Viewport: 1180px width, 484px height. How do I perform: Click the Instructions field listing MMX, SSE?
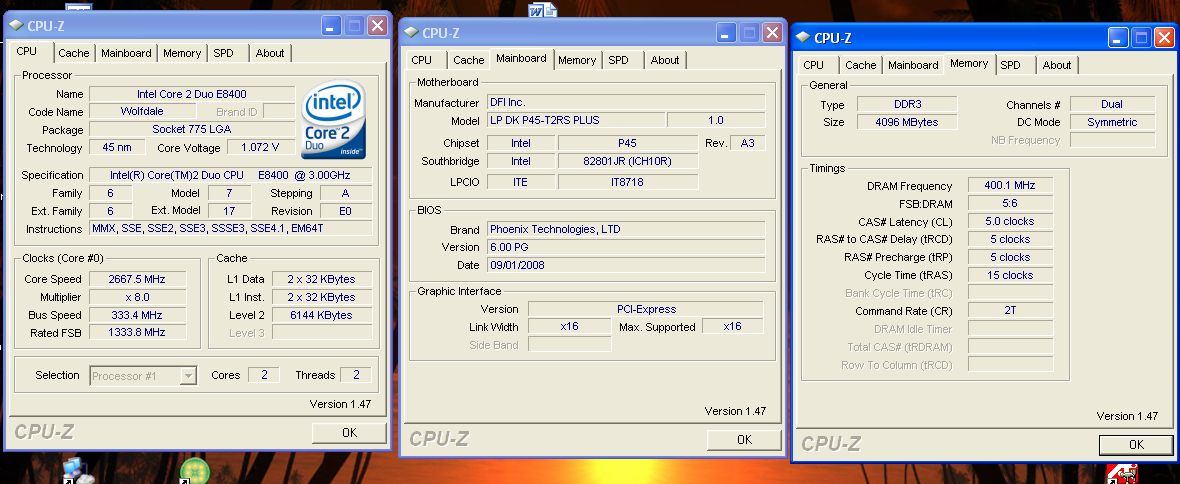pos(230,229)
